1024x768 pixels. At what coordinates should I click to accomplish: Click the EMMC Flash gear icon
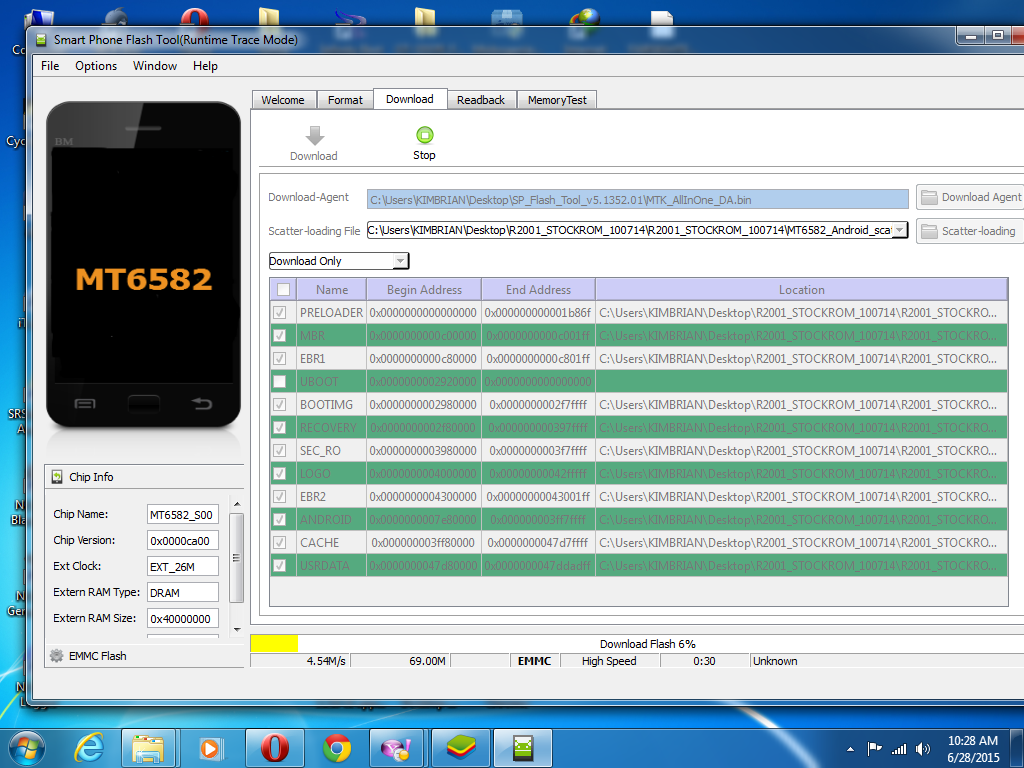pos(57,656)
